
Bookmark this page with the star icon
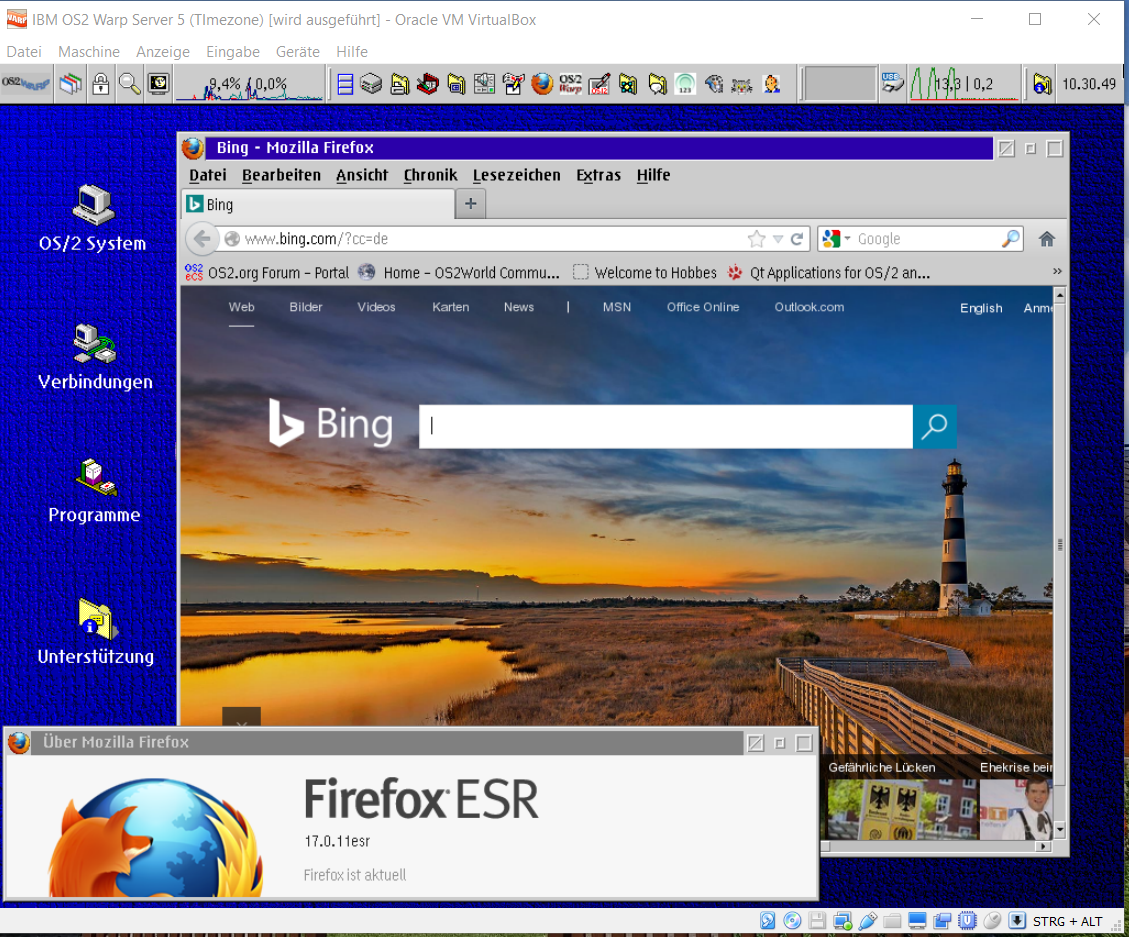pos(756,239)
